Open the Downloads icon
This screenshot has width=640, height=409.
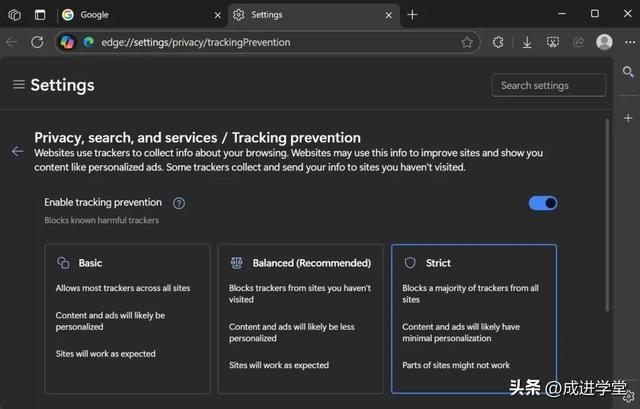pos(527,42)
